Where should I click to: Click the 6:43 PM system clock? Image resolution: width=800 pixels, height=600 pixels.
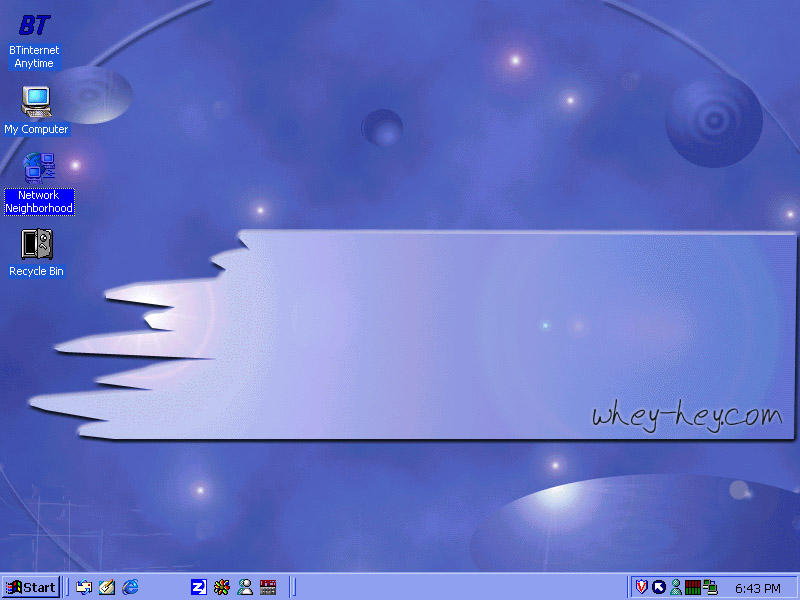(x=757, y=588)
